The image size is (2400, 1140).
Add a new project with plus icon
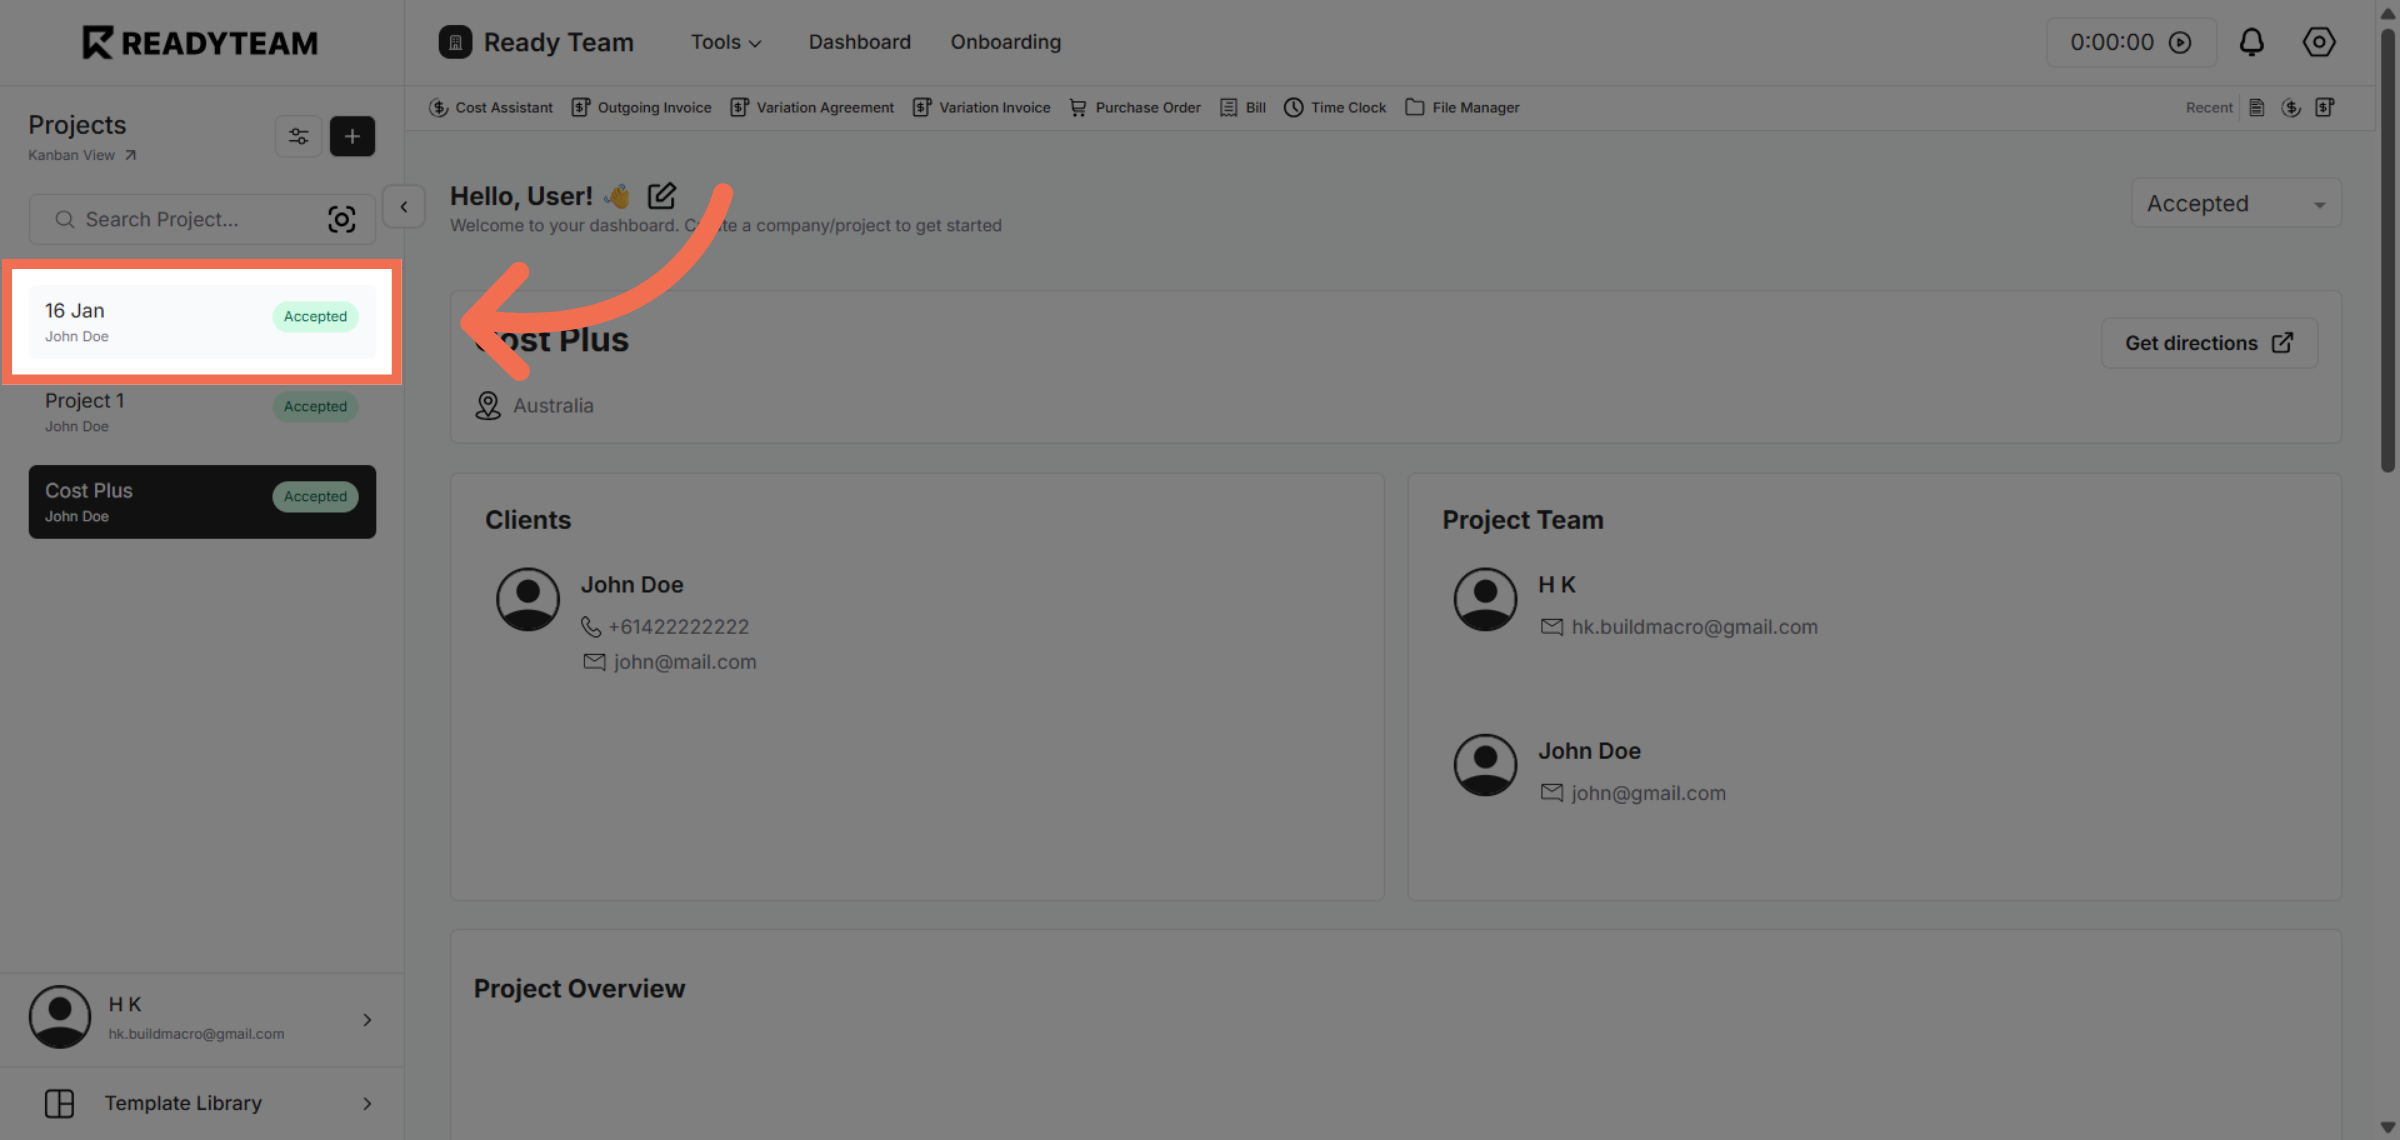pos(352,136)
